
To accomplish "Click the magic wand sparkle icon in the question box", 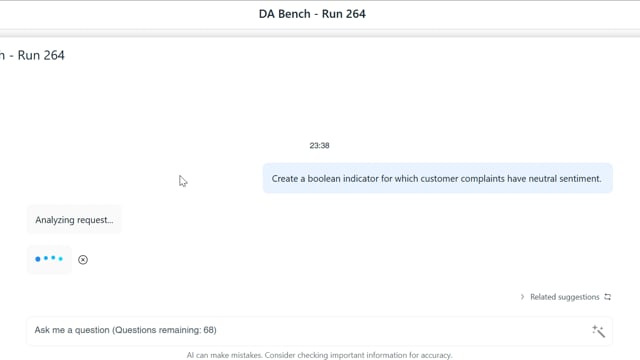I will coord(598,331).
